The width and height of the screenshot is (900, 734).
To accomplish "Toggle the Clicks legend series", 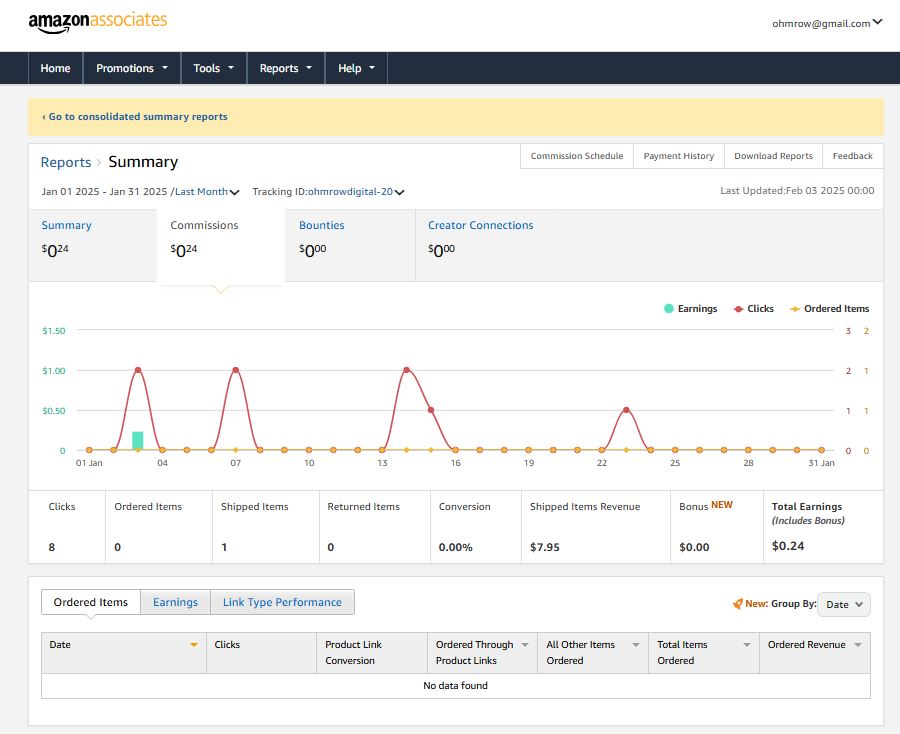I will coord(754,309).
